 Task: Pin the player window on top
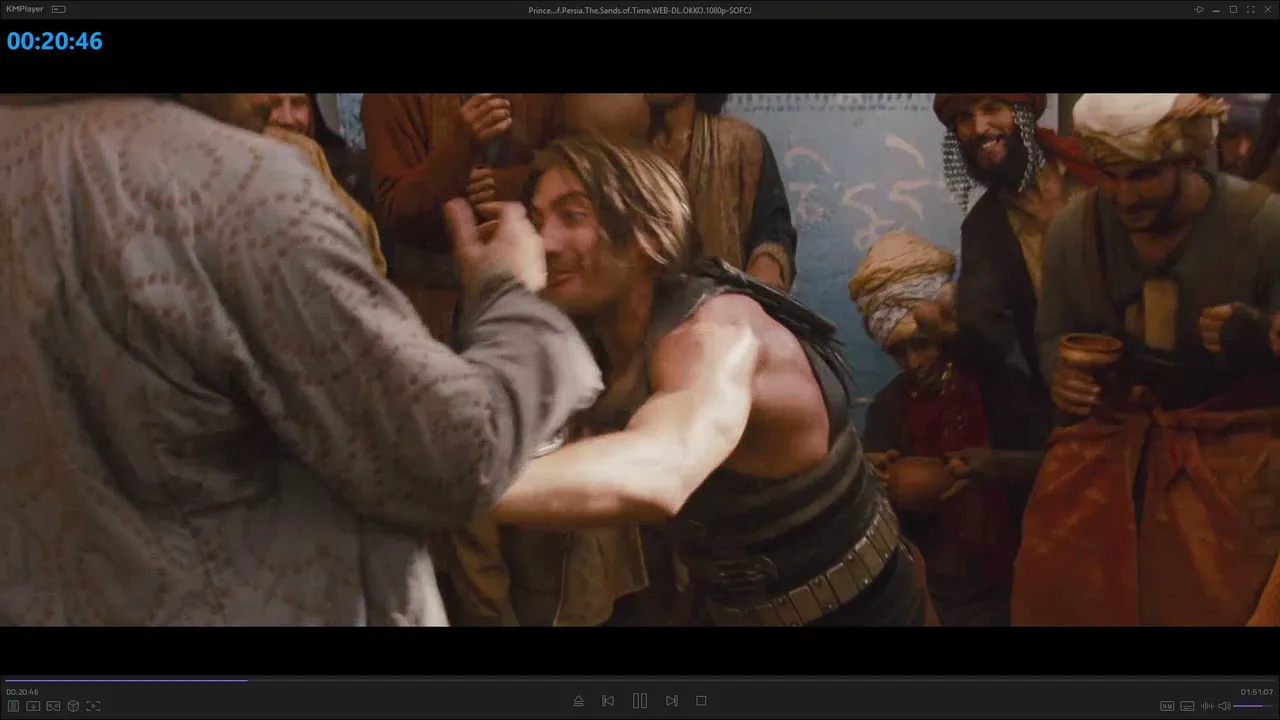[x=1199, y=9]
